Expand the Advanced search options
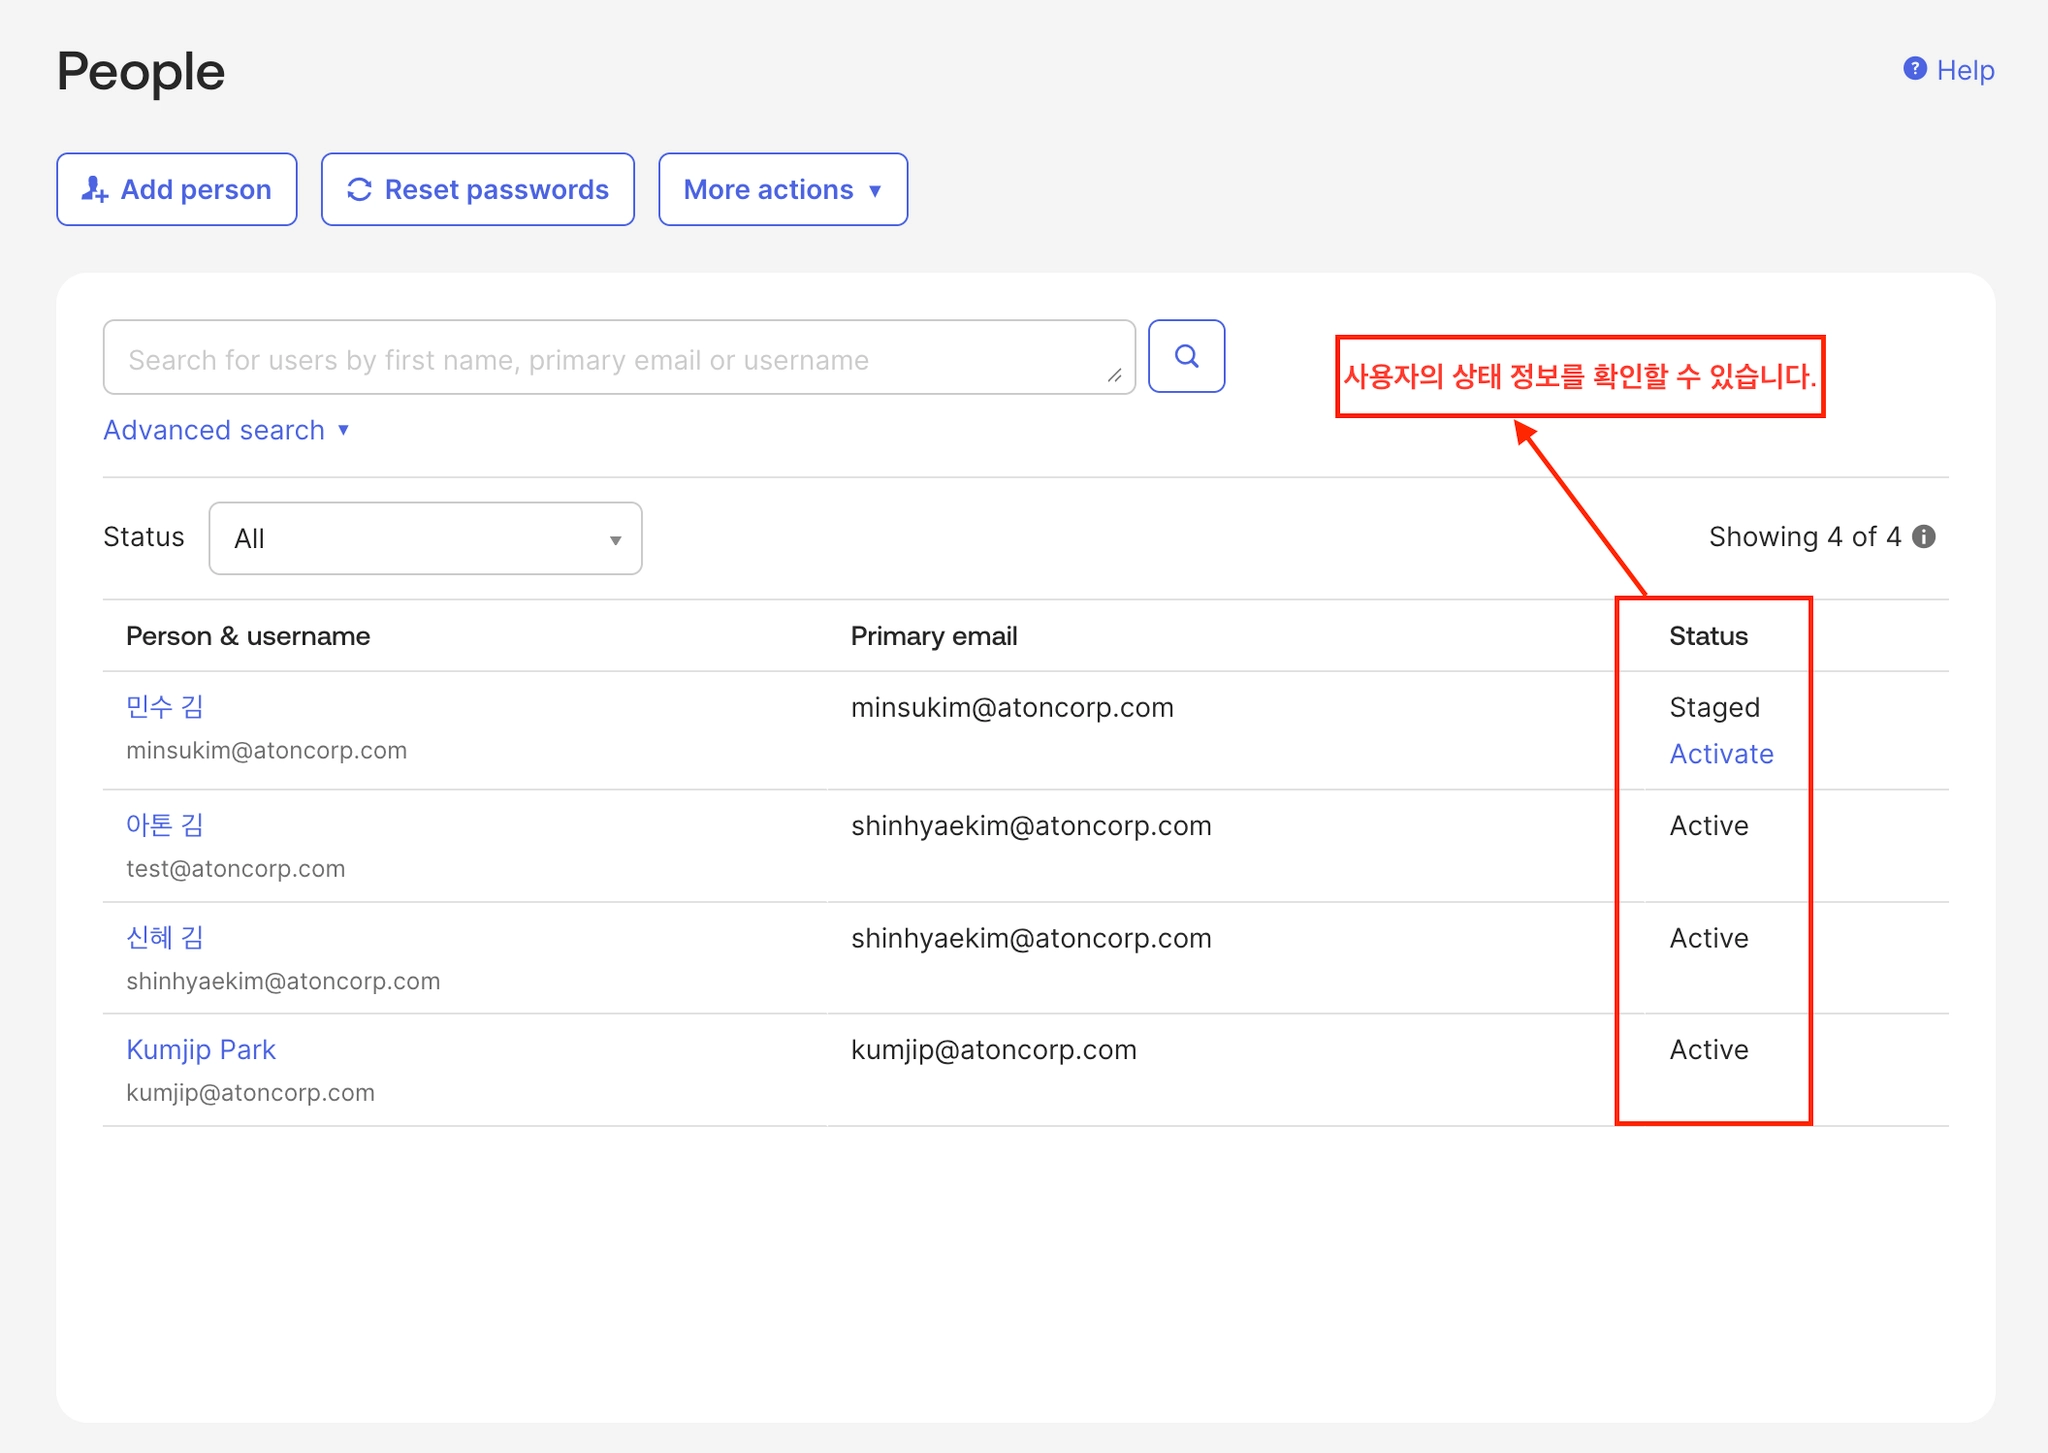The width and height of the screenshot is (2048, 1453). click(226, 430)
